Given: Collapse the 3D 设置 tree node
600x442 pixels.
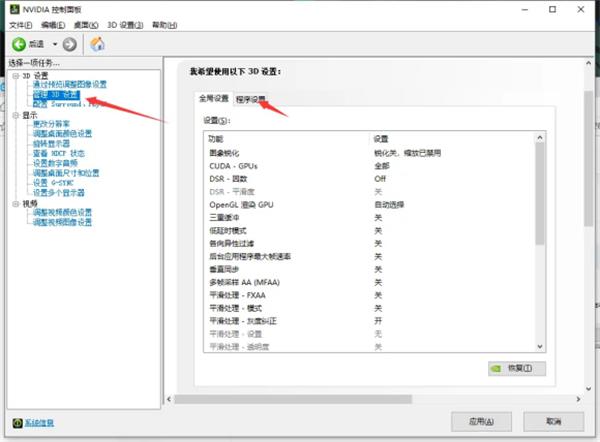Looking at the screenshot, I should tap(16, 76).
